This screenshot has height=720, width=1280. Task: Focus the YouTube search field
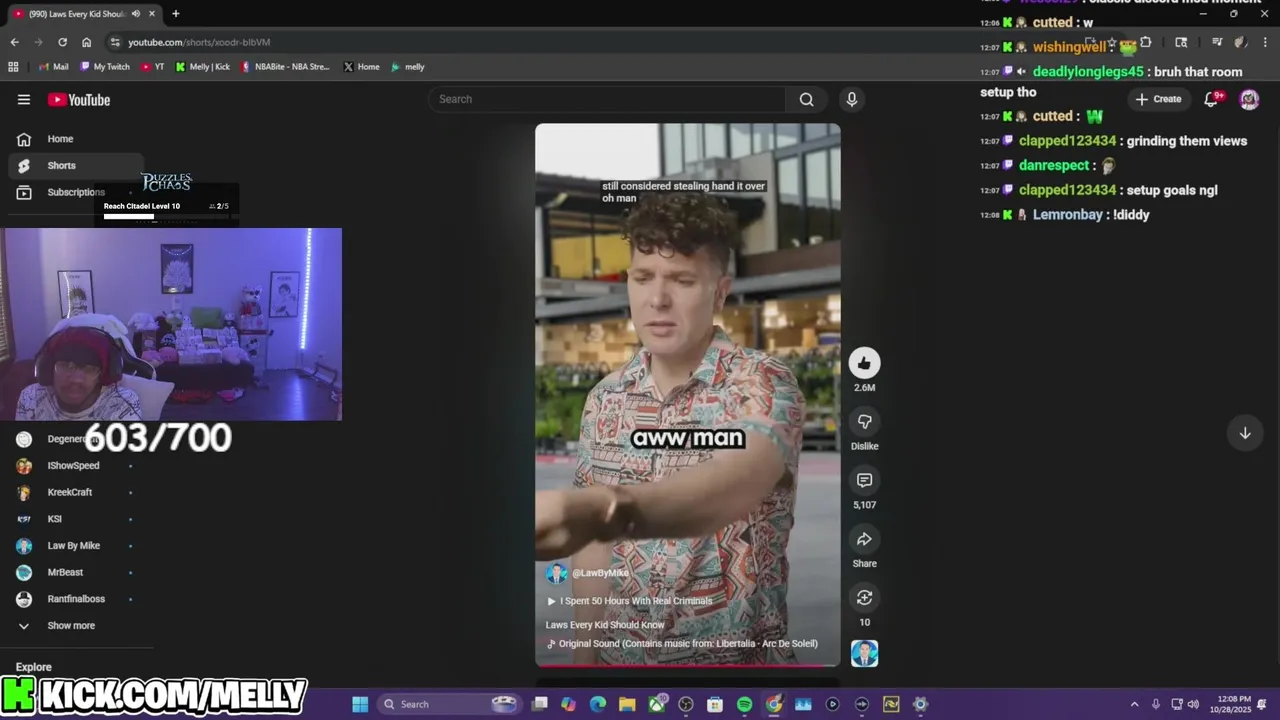608,99
